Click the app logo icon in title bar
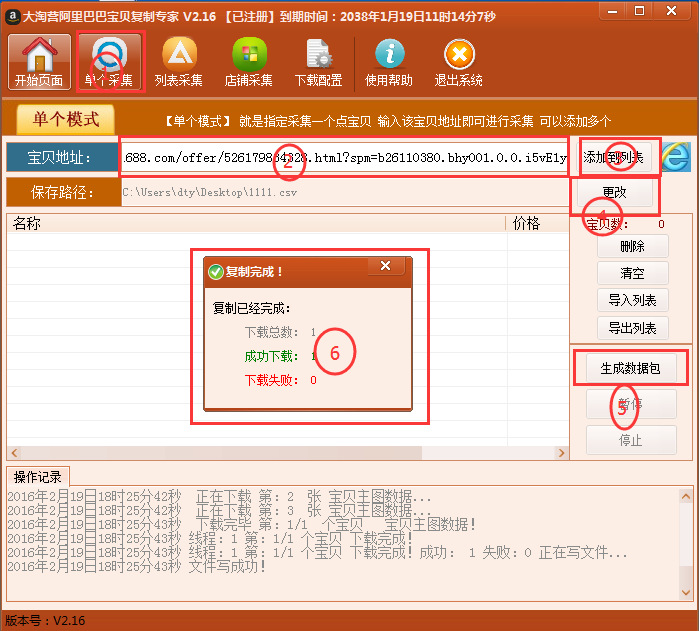The width and height of the screenshot is (699, 631). click(x=12, y=17)
